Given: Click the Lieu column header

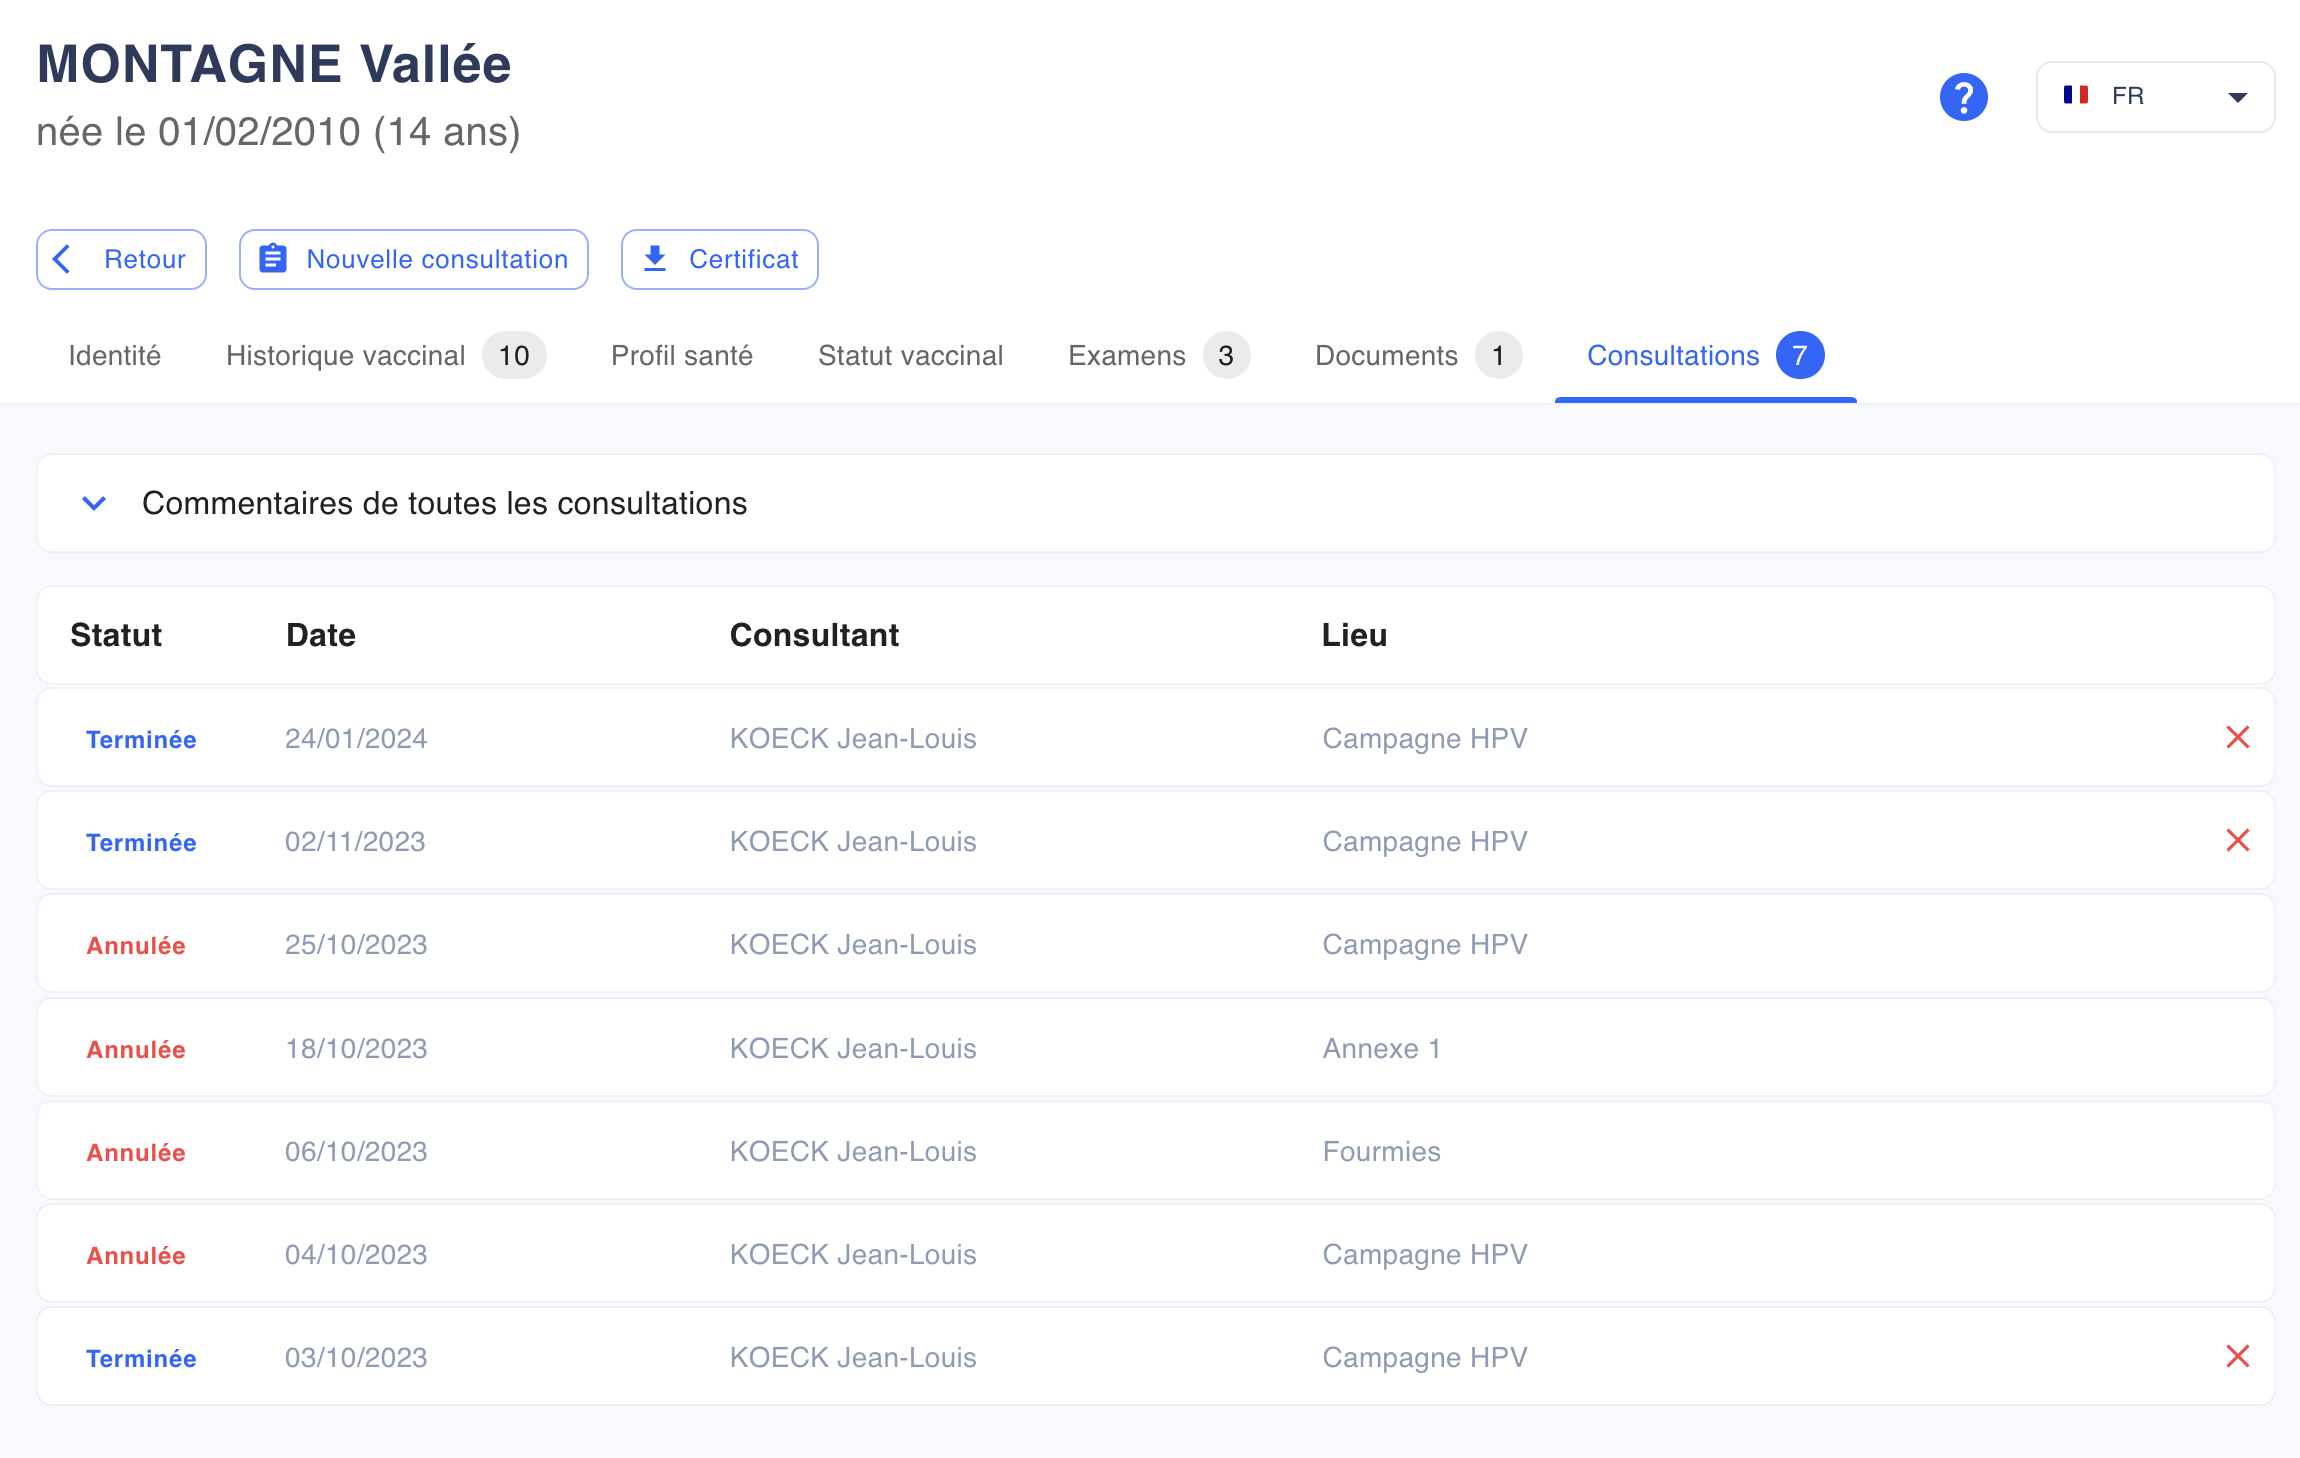Looking at the screenshot, I should pos(1354,635).
